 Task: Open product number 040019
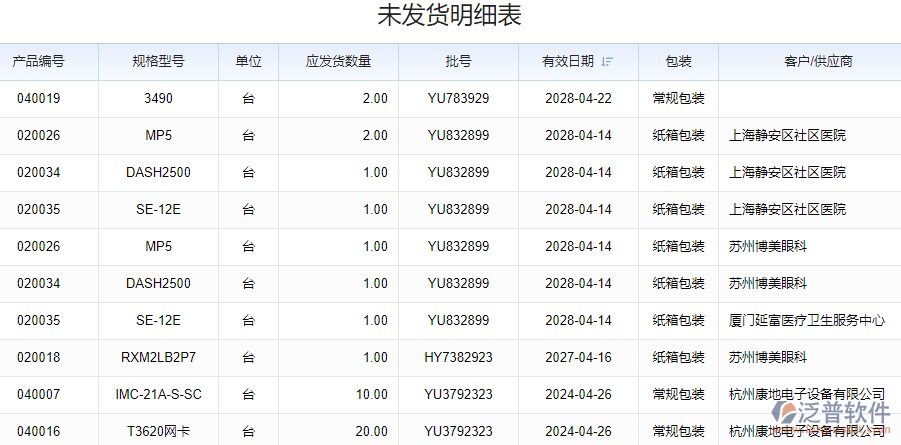[x=38, y=98]
